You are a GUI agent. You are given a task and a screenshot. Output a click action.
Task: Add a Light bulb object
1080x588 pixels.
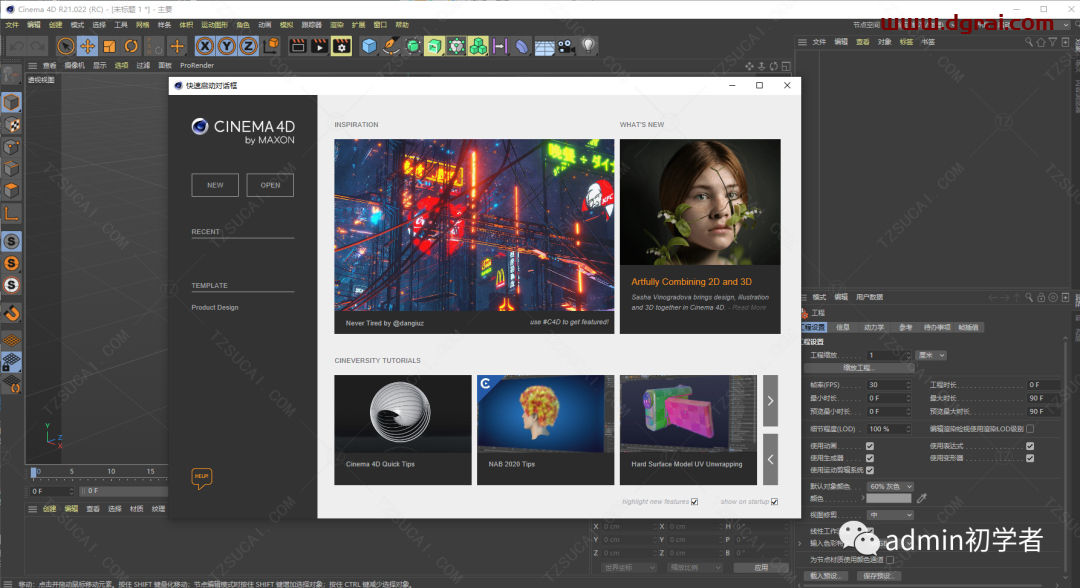click(x=588, y=46)
